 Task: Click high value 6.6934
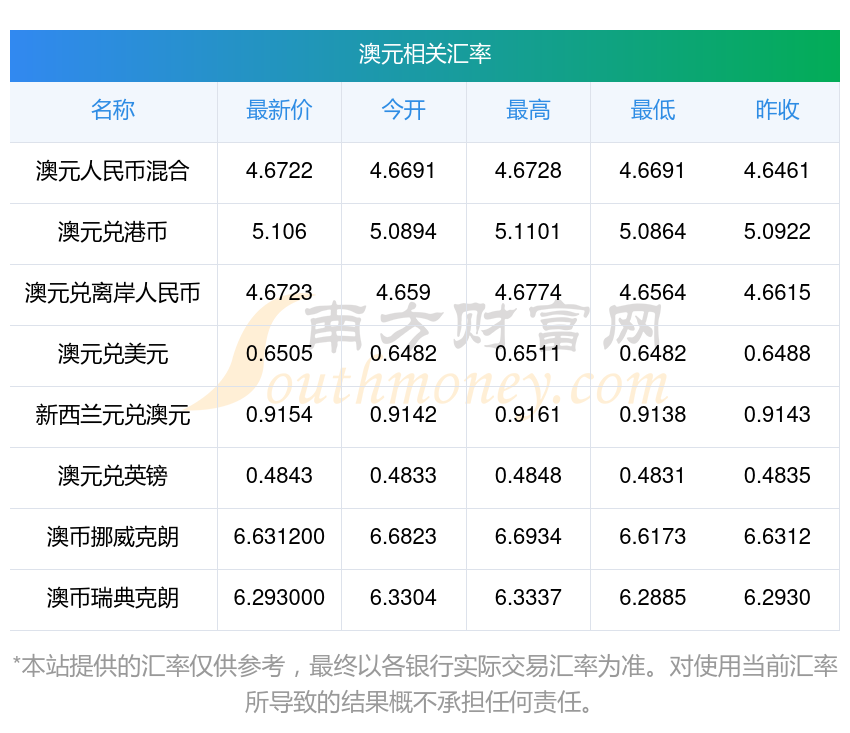528,537
